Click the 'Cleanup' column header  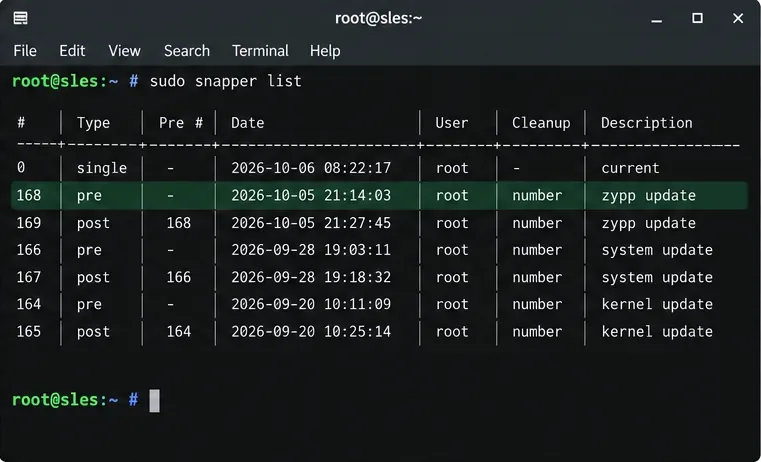pos(541,123)
